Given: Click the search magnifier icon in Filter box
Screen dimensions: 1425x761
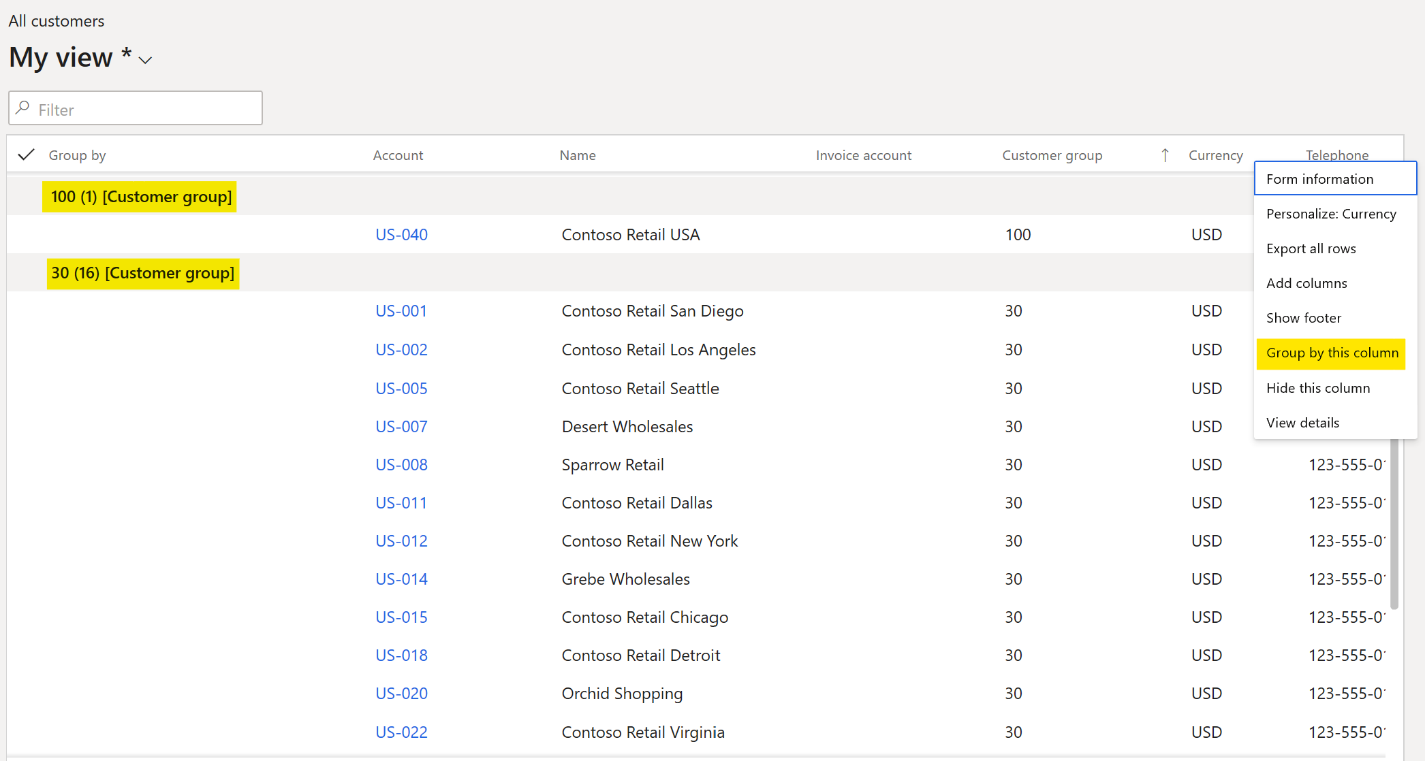Looking at the screenshot, I should pyautogui.click(x=23, y=108).
